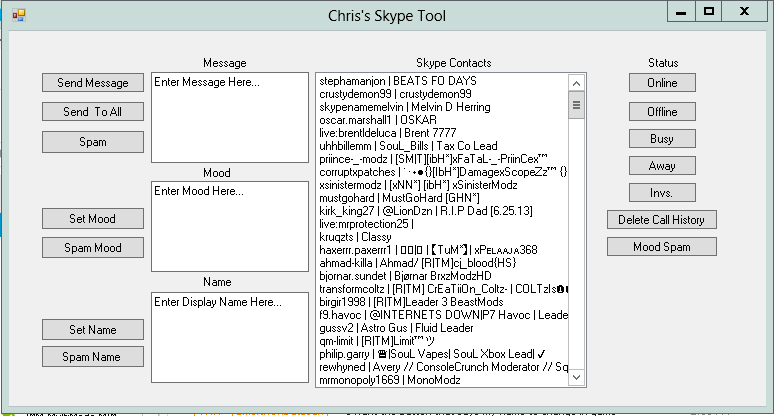Click the Send To All button
Screen dimensions: 774x416
[93, 112]
